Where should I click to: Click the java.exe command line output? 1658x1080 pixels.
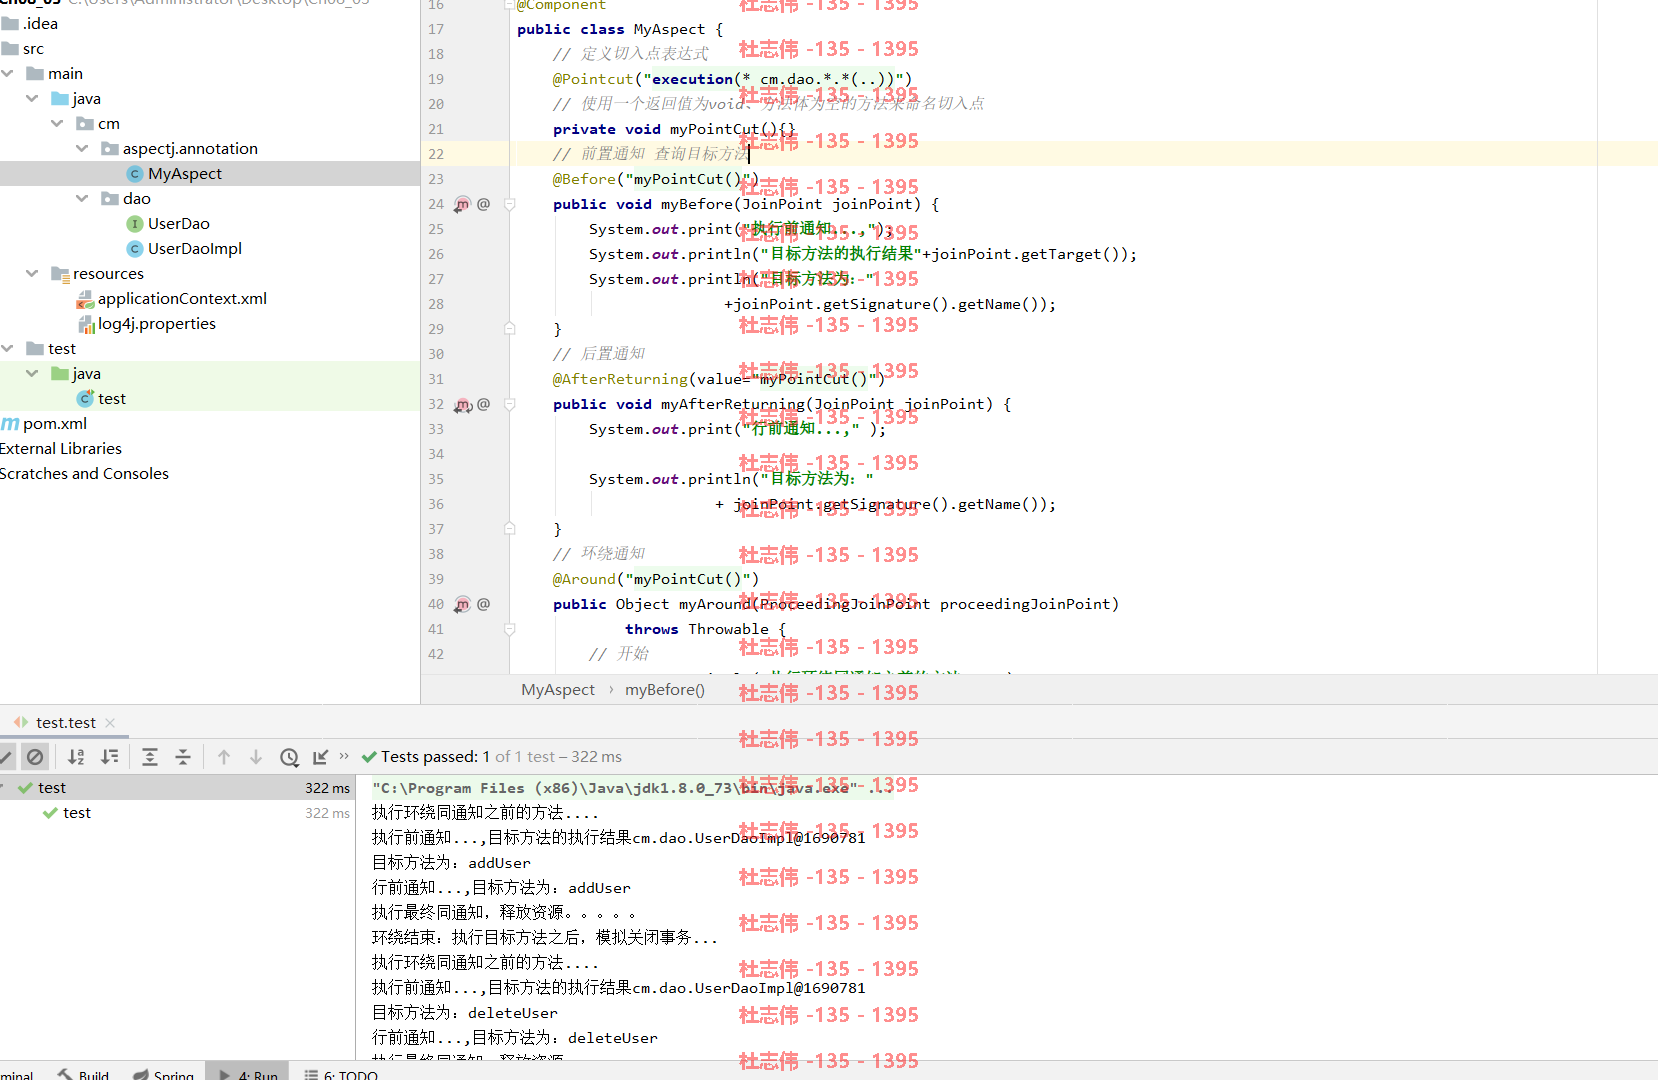click(x=633, y=788)
